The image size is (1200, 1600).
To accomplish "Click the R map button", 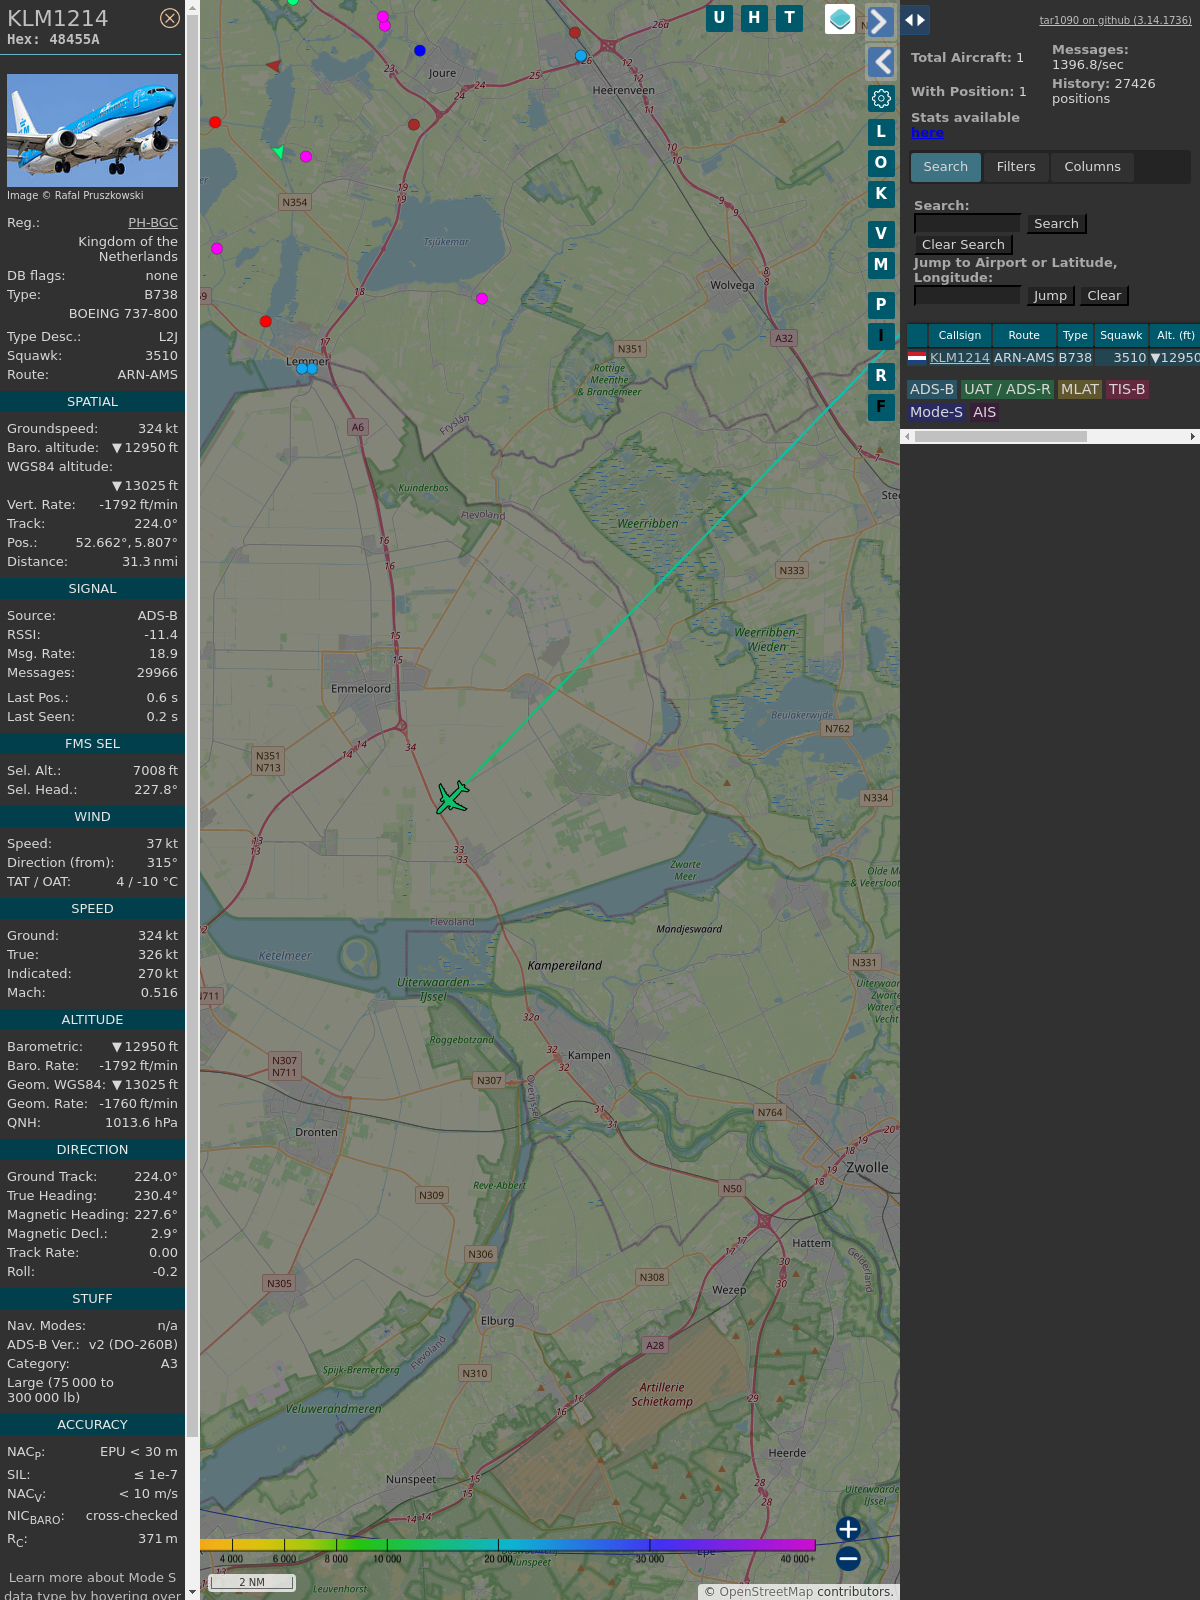I will [x=881, y=376].
